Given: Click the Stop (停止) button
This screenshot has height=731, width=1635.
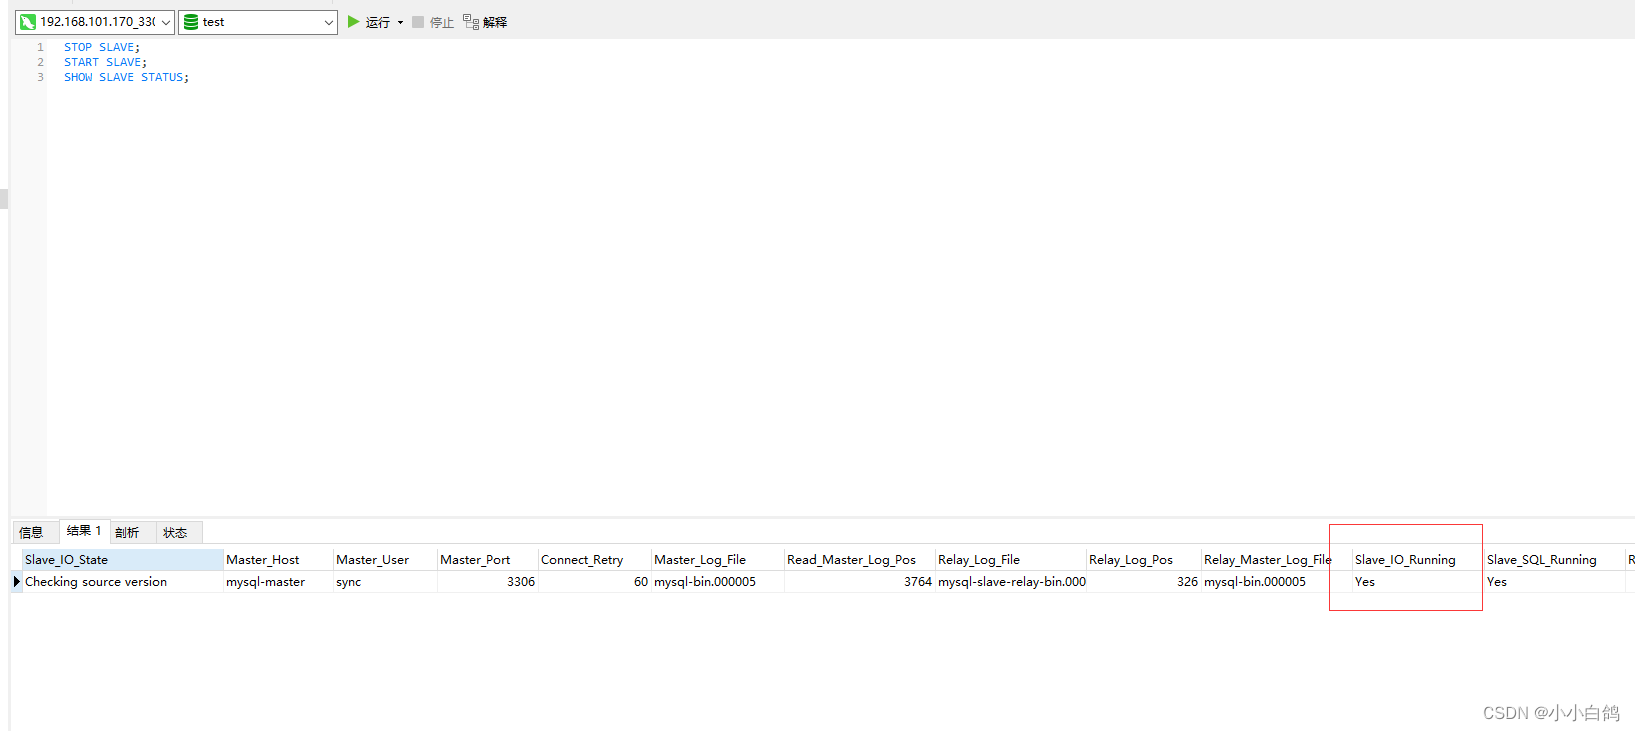Looking at the screenshot, I should [x=433, y=22].
